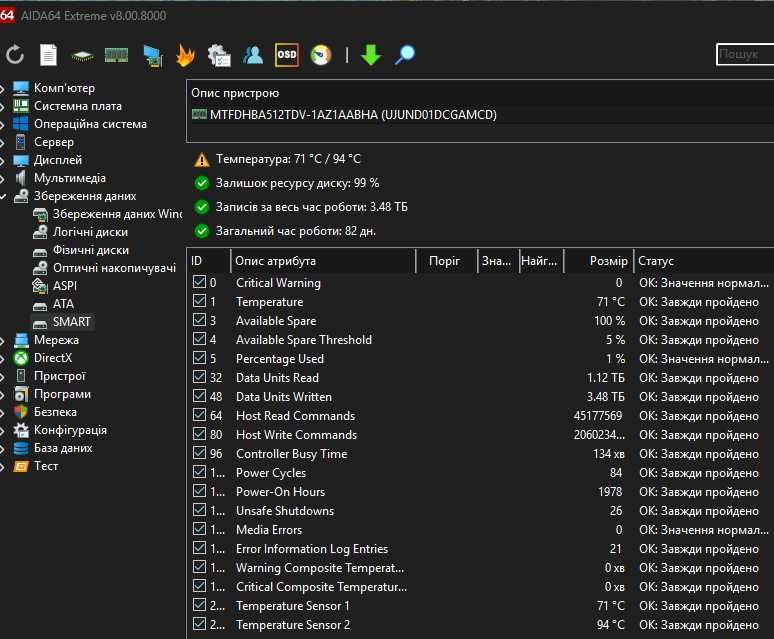Click the magnifier search icon
Viewport: 774px width, 639px height.
(405, 55)
